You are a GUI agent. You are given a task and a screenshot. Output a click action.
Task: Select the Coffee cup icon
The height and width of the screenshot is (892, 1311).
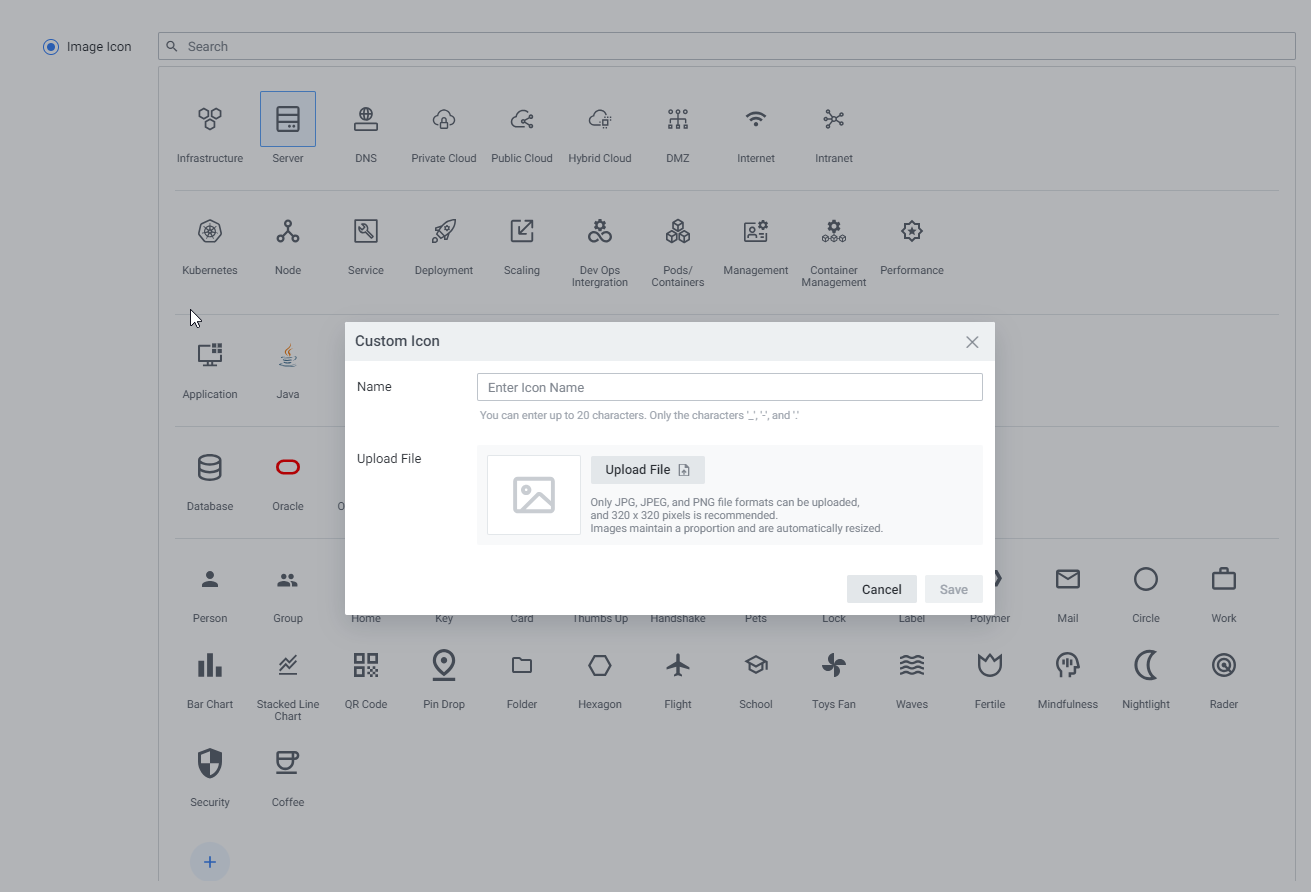pyautogui.click(x=288, y=764)
